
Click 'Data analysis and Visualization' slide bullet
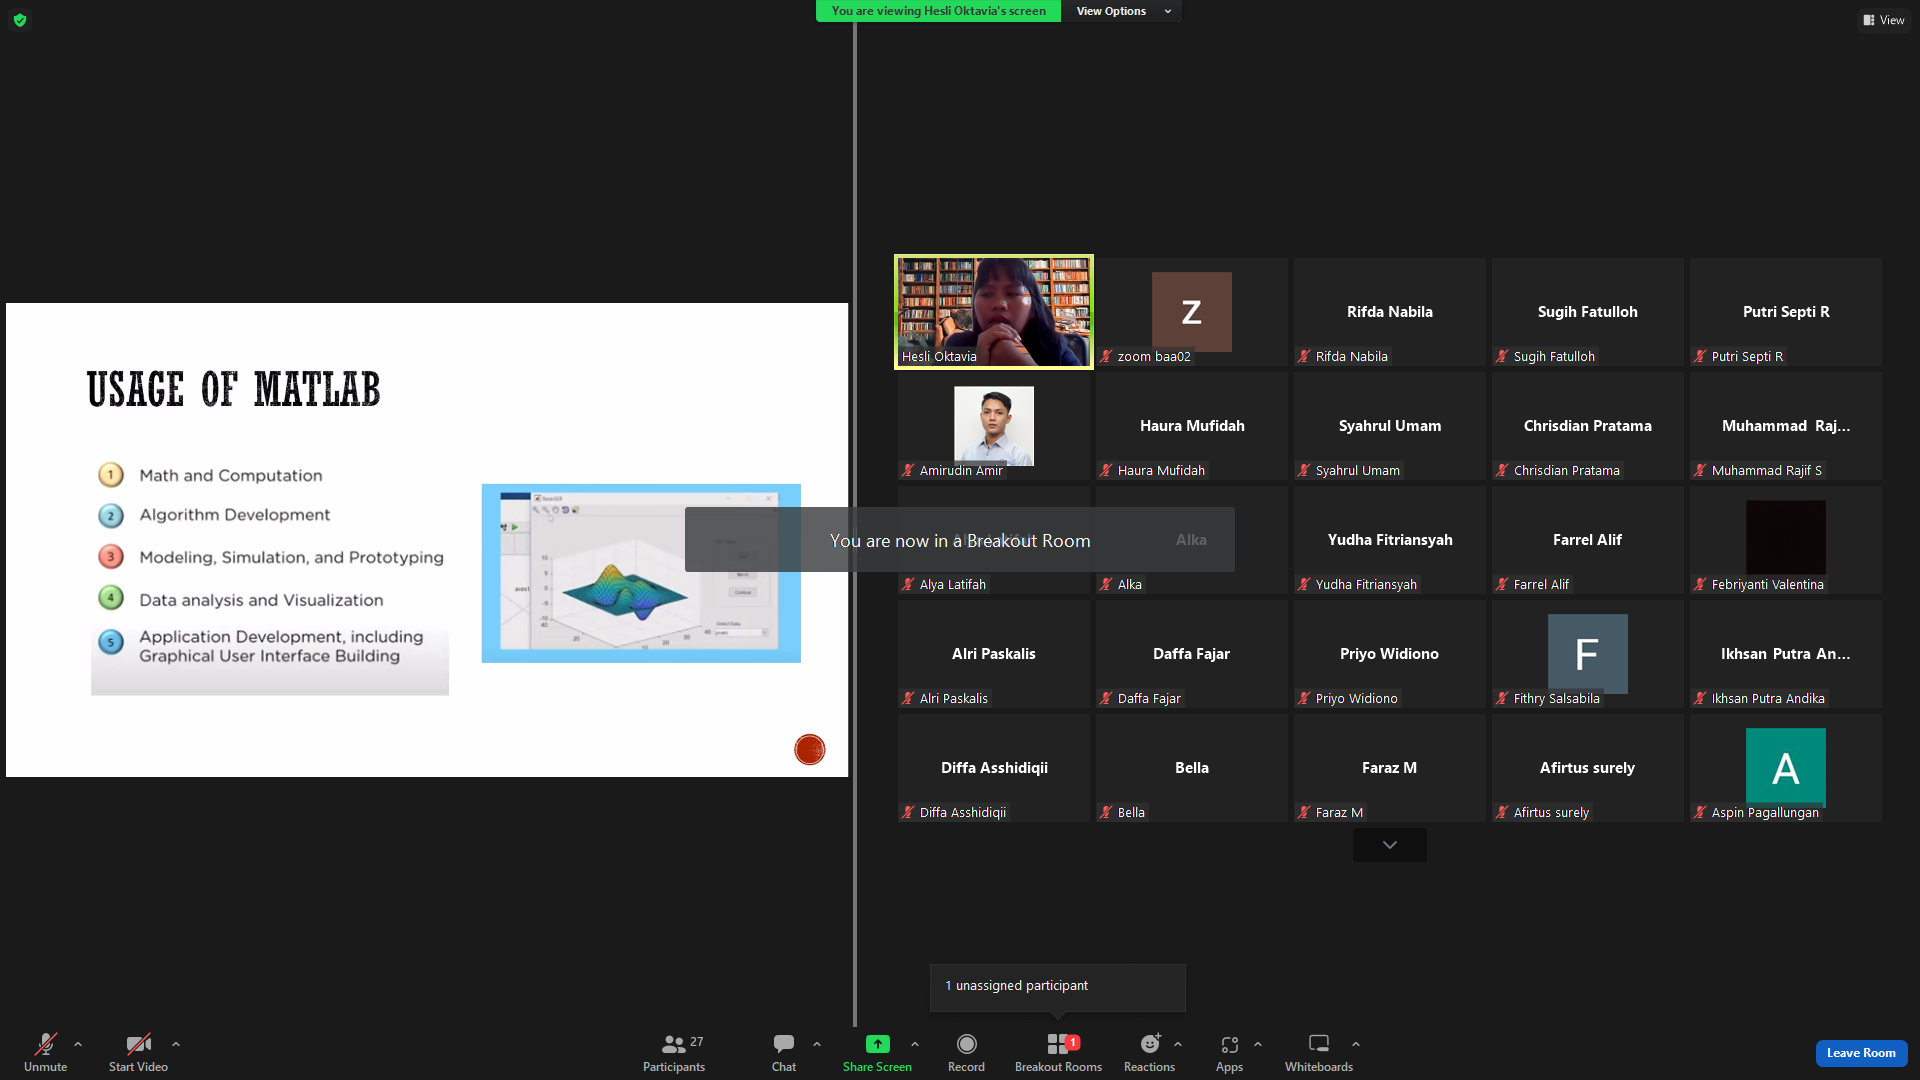261,600
